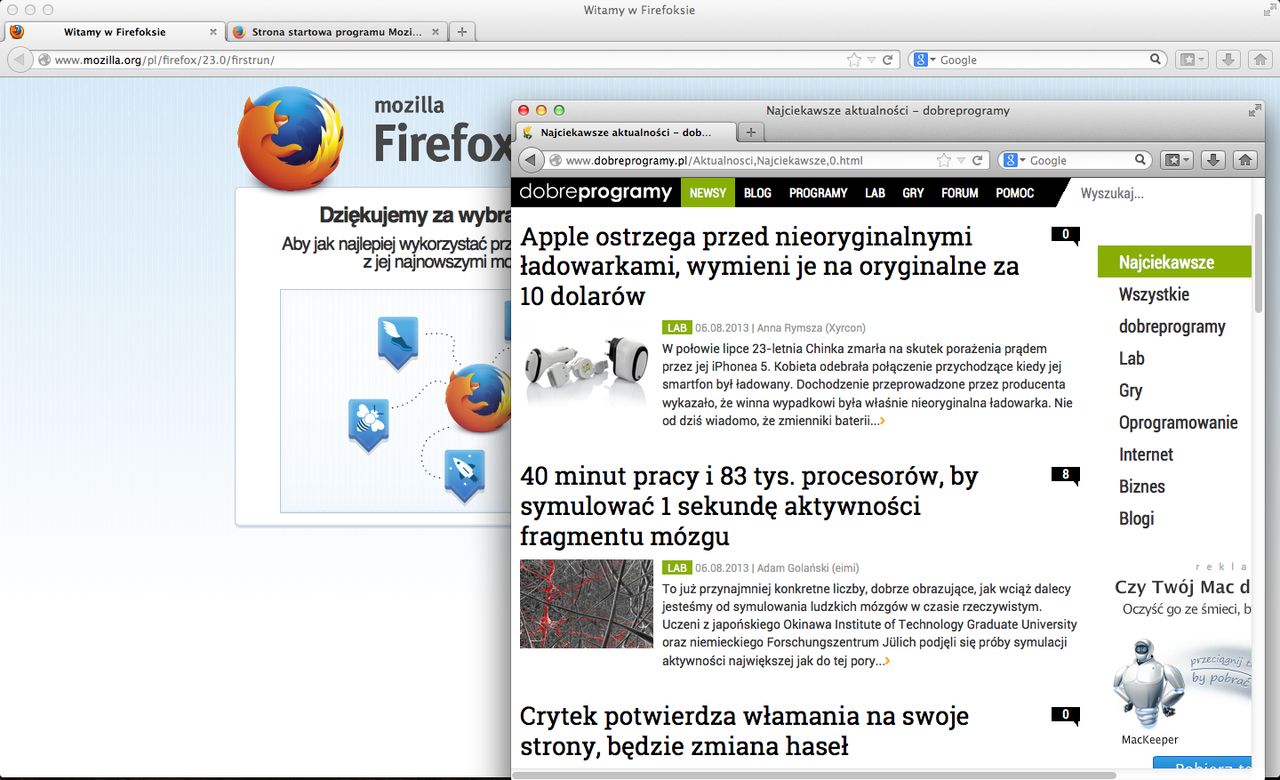Click the dobreprogramy site logo
Viewport: 1280px width, 780px height.
[596, 192]
